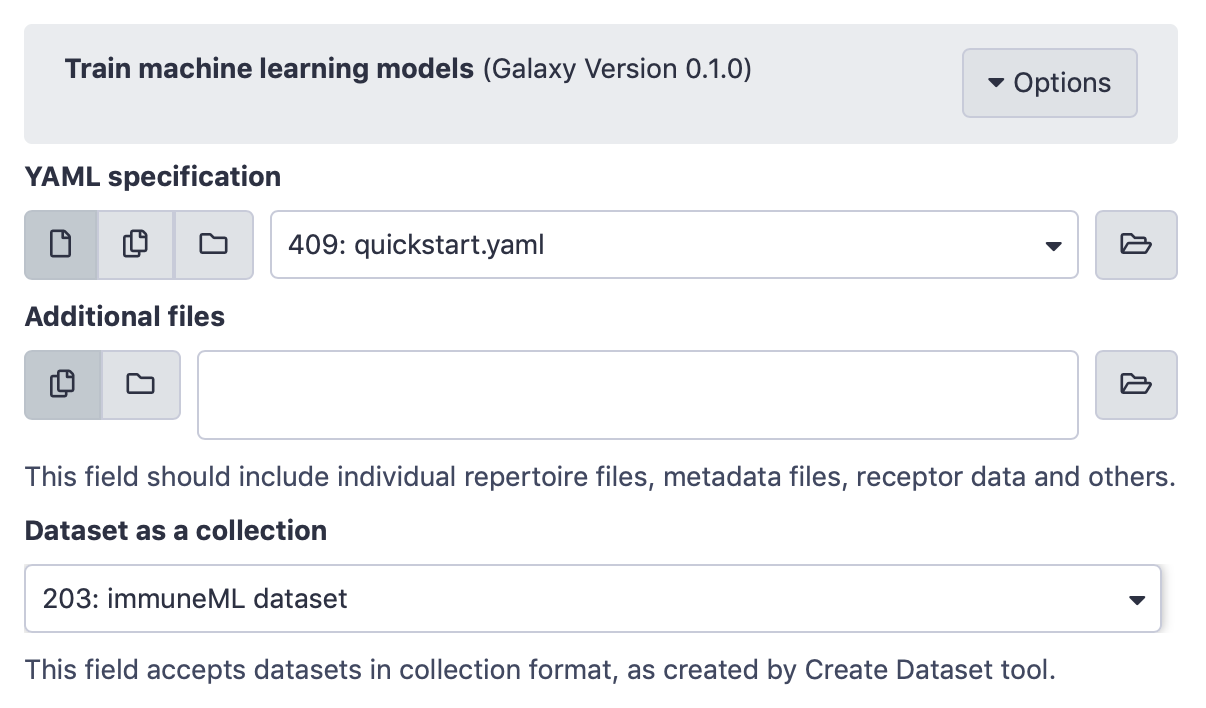Click the 'Galaxy Version 0.1.0' text
The height and width of the screenshot is (708, 1206).
pyautogui.click(x=617, y=70)
